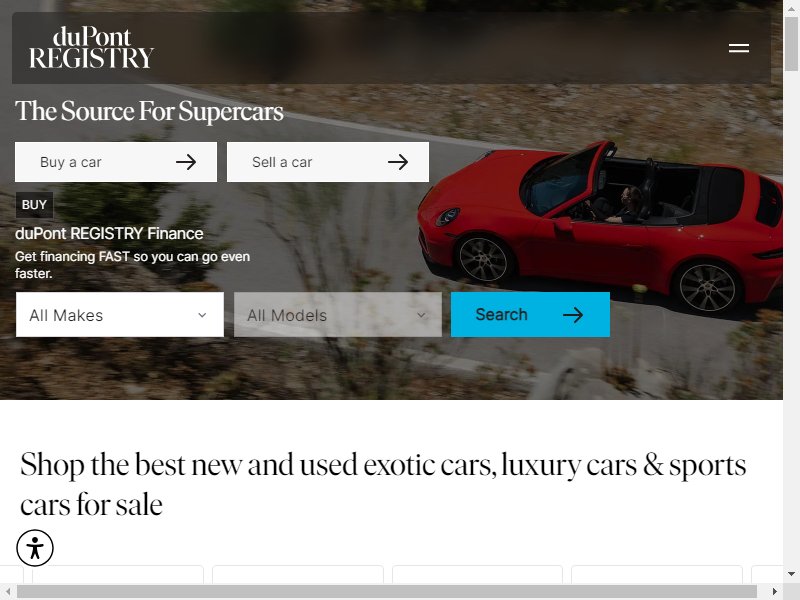800x600 pixels.
Task: Click the arrow in Sell a car
Action: pyautogui.click(x=397, y=162)
